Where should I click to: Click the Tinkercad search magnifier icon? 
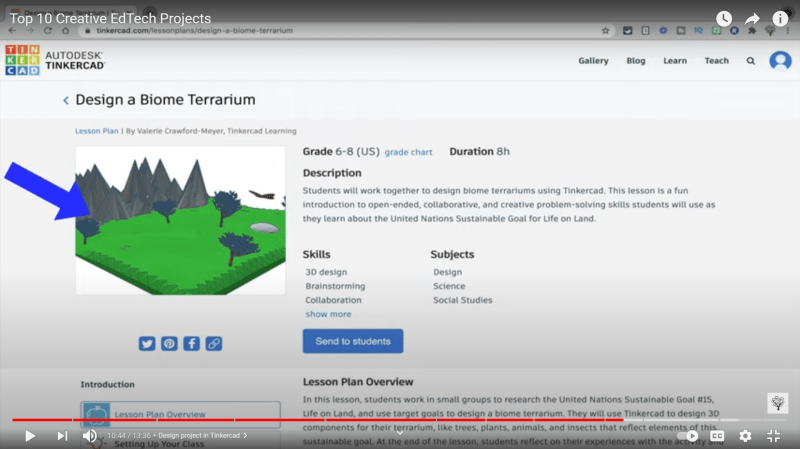[750, 61]
